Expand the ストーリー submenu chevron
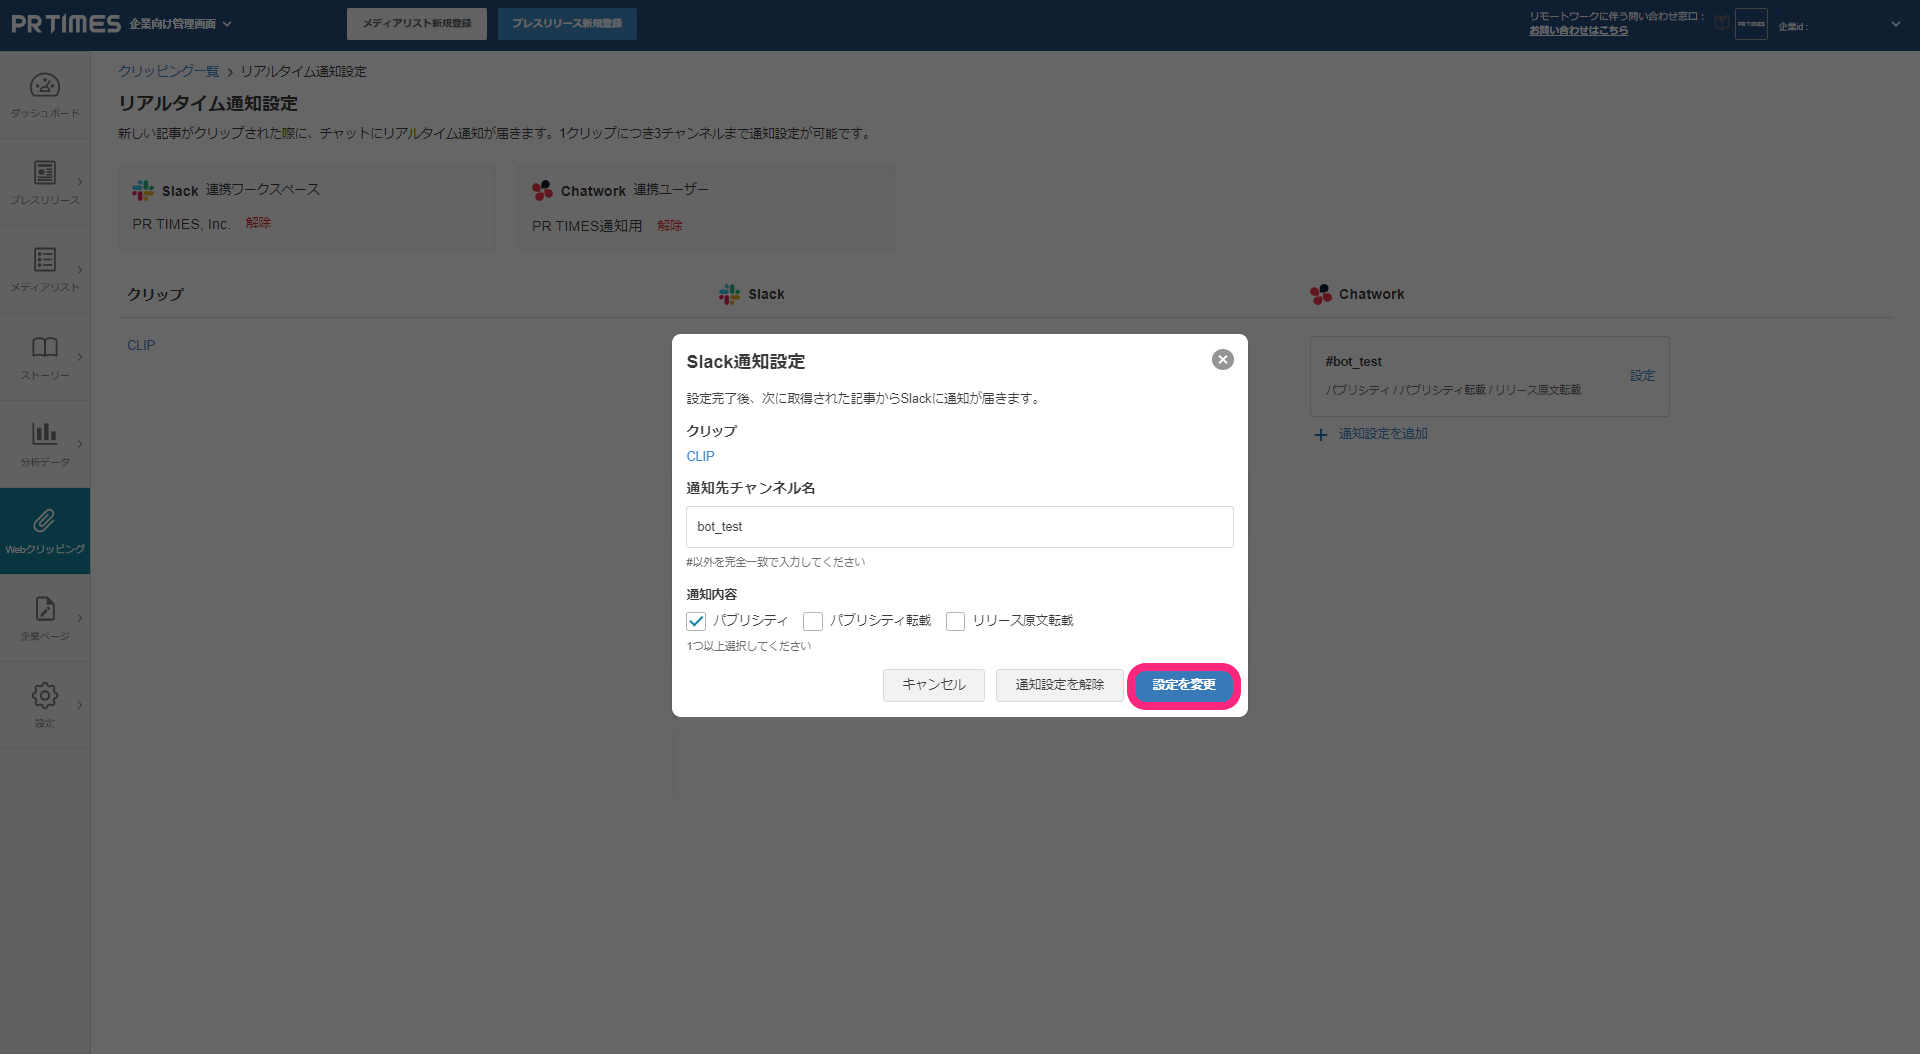The width and height of the screenshot is (1920, 1054). (80, 357)
